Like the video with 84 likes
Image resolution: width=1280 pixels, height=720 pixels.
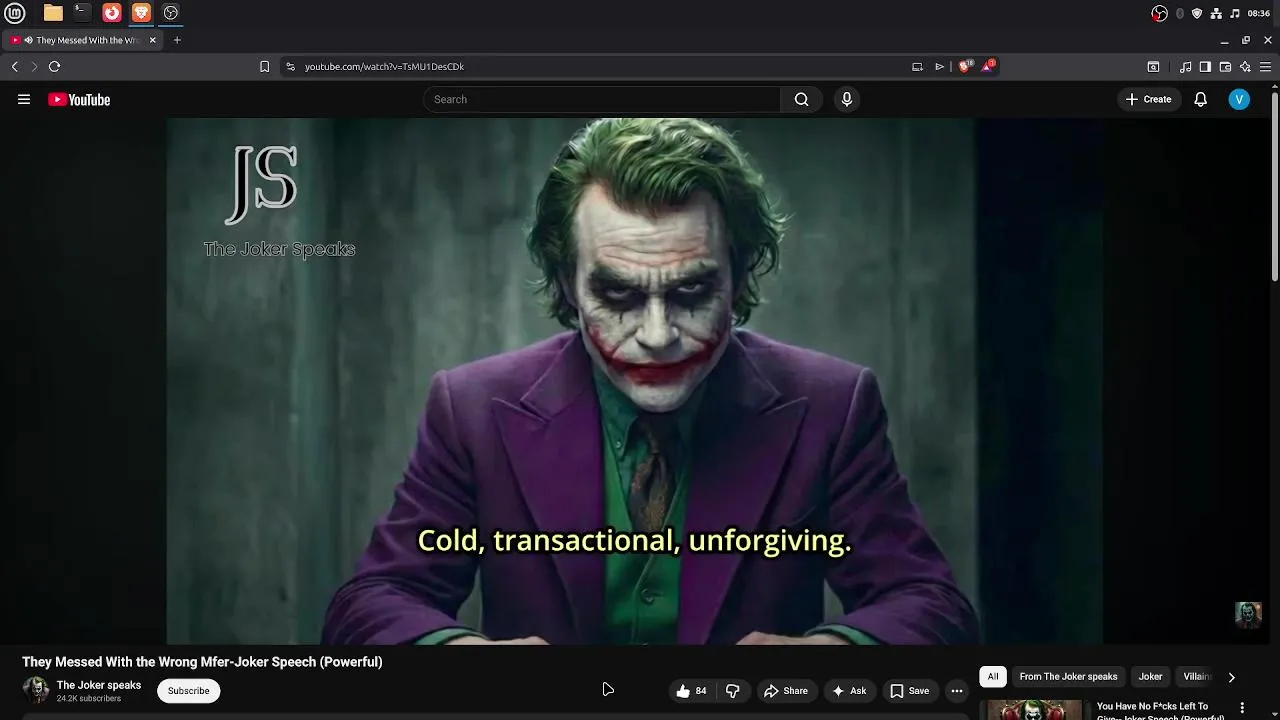pyautogui.click(x=691, y=691)
